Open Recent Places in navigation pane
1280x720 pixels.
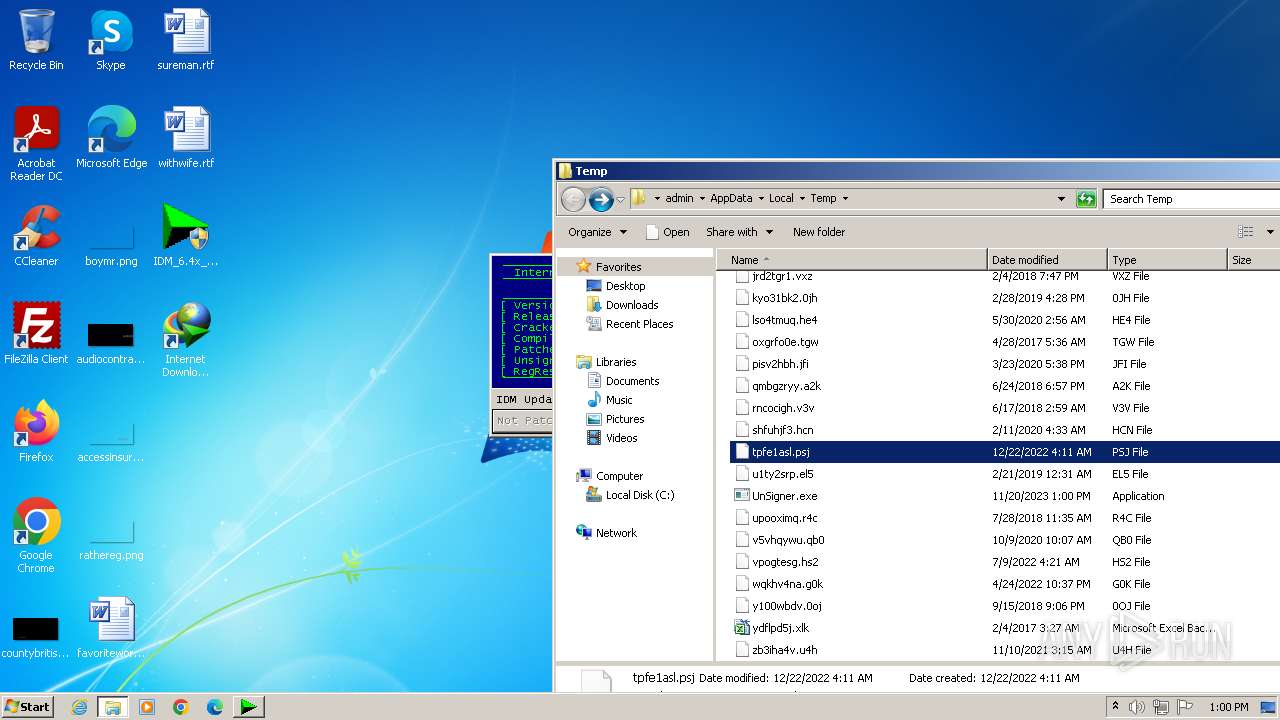pos(639,324)
